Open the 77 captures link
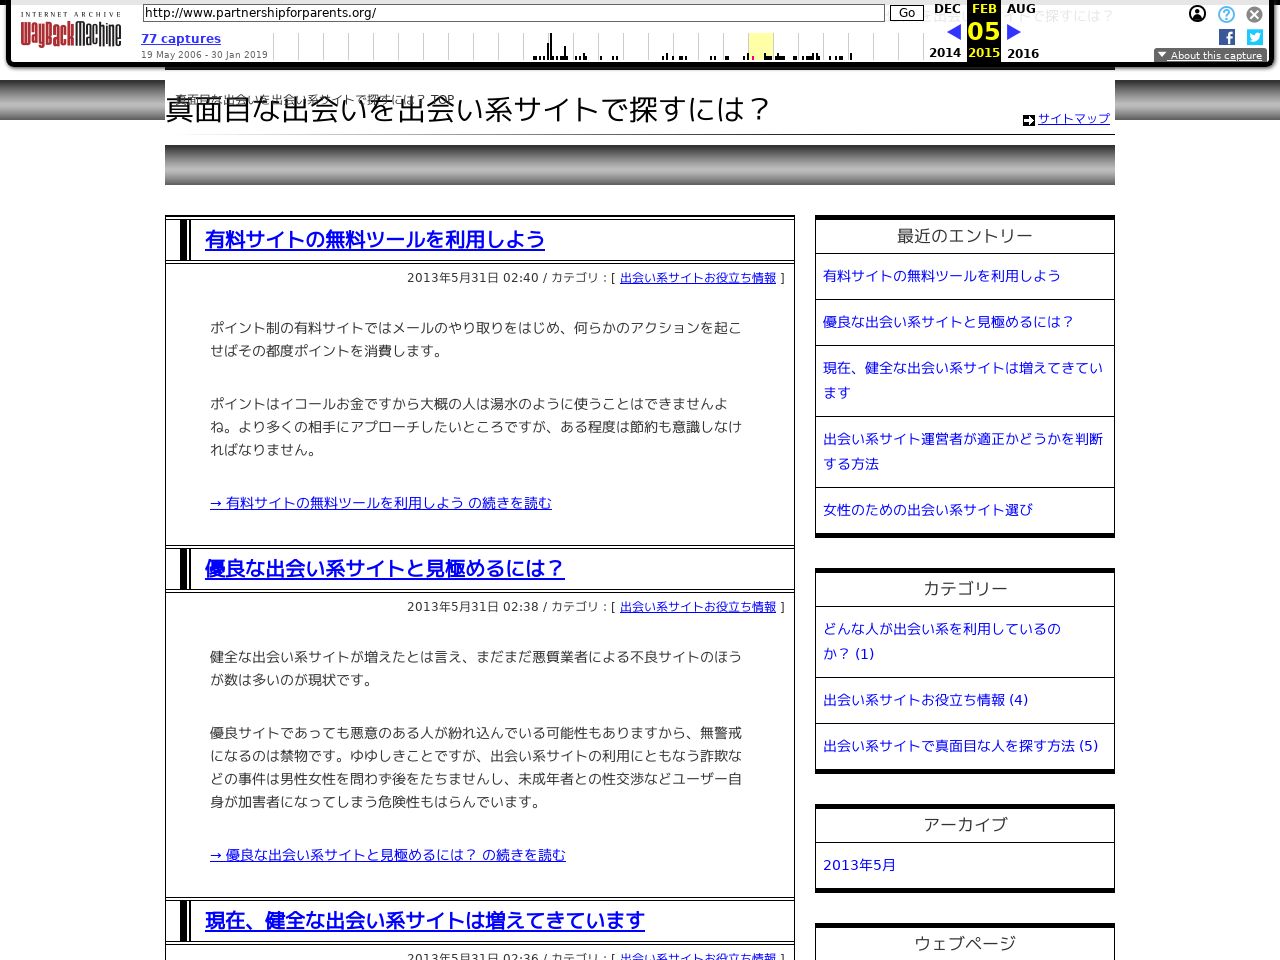 181,38
